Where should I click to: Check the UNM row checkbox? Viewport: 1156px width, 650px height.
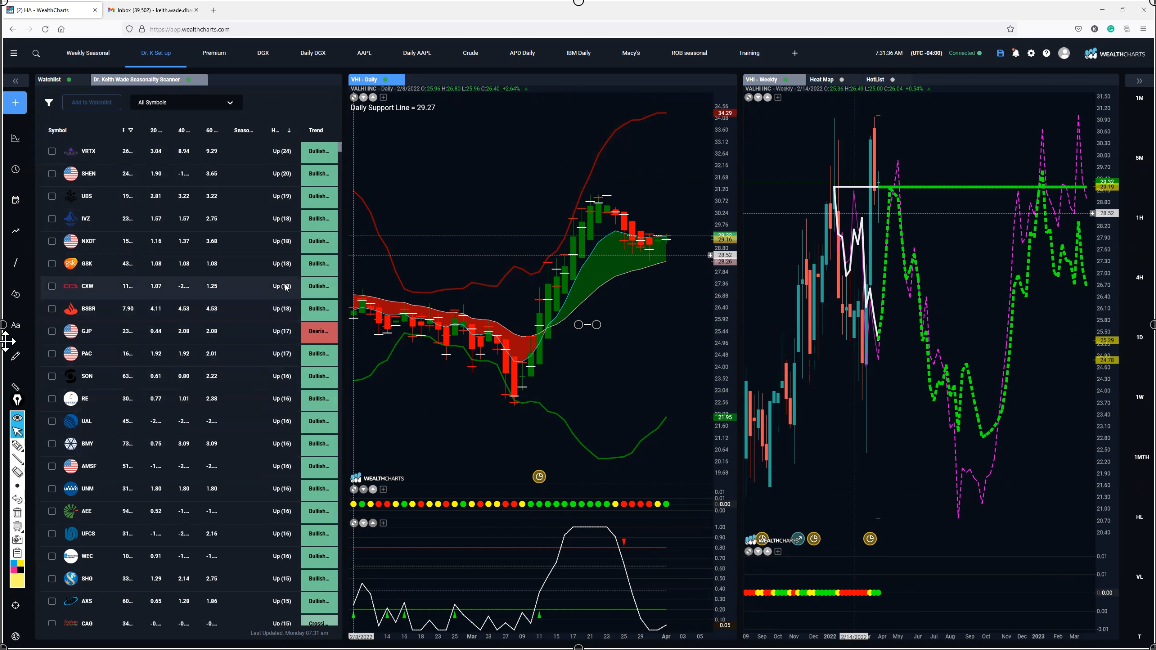click(52, 489)
